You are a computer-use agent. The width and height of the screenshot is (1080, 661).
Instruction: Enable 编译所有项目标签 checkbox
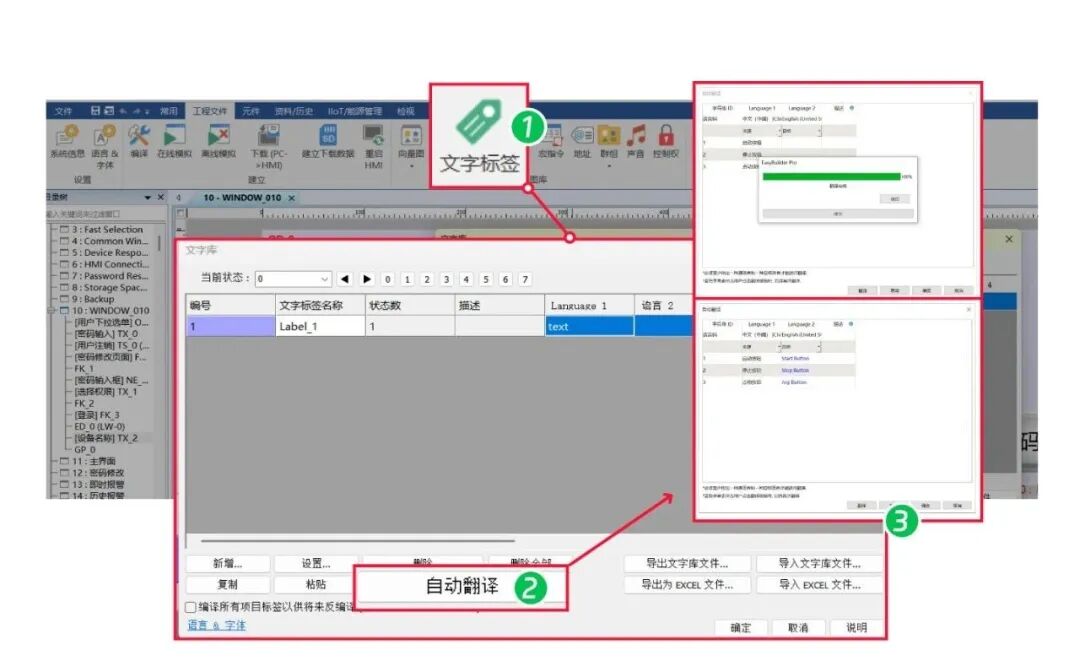click(191, 607)
